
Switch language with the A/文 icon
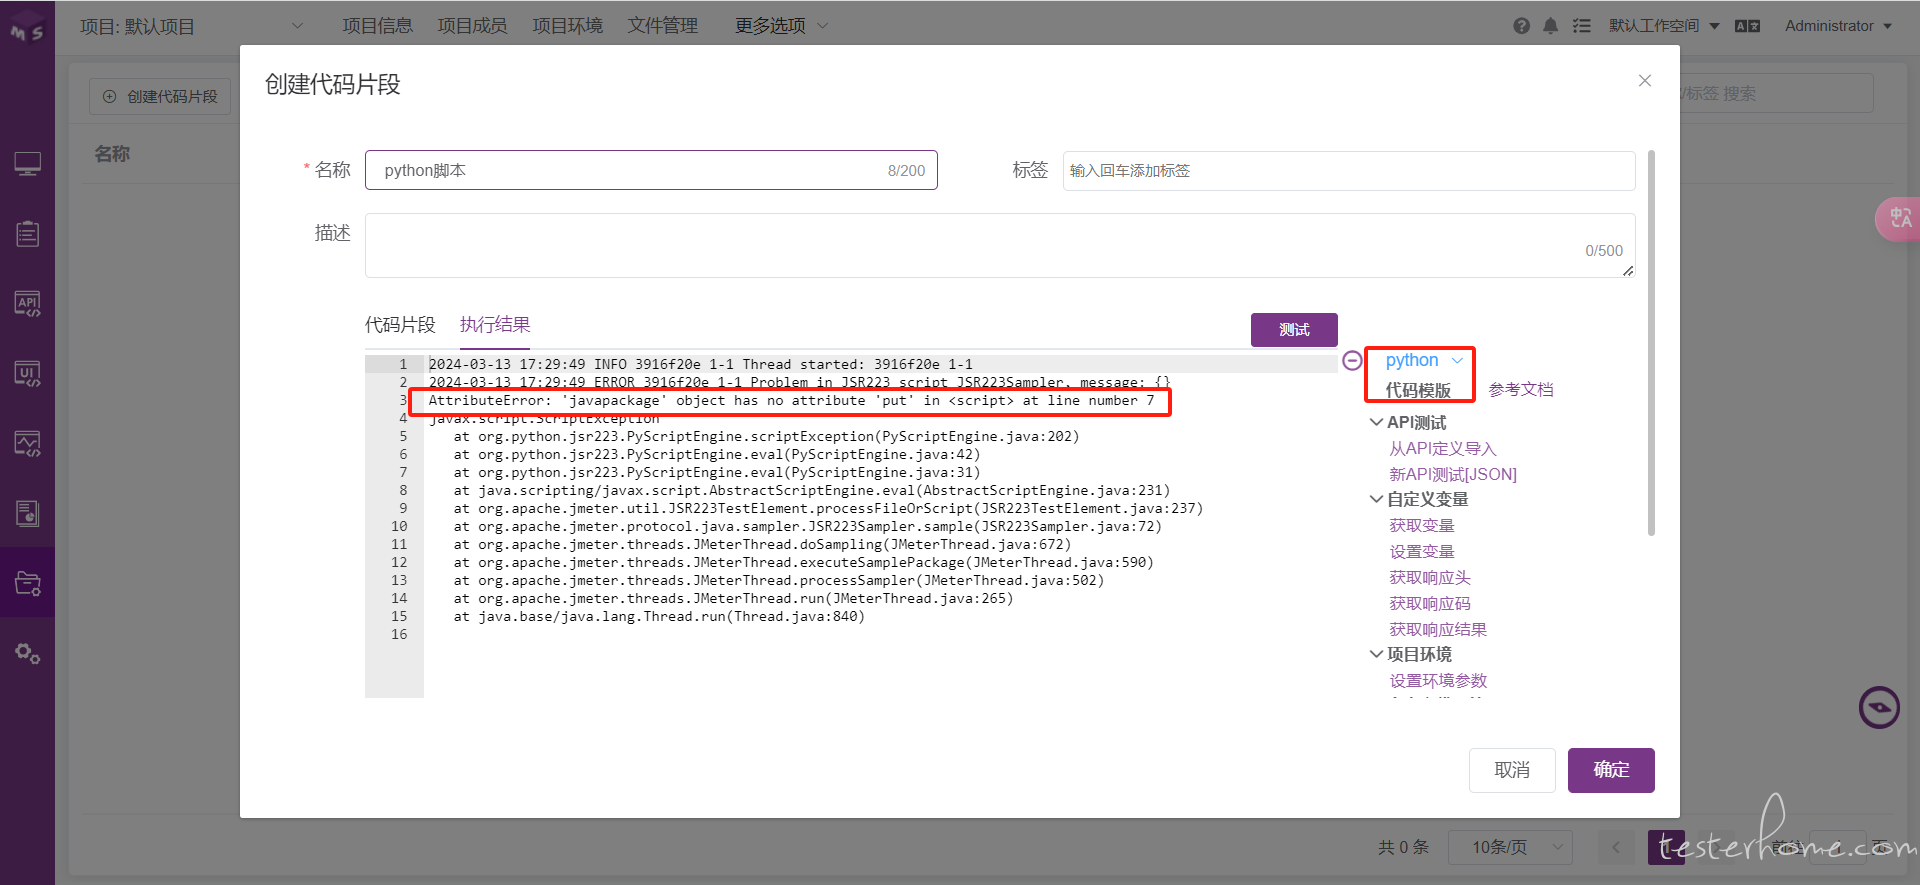click(1747, 26)
